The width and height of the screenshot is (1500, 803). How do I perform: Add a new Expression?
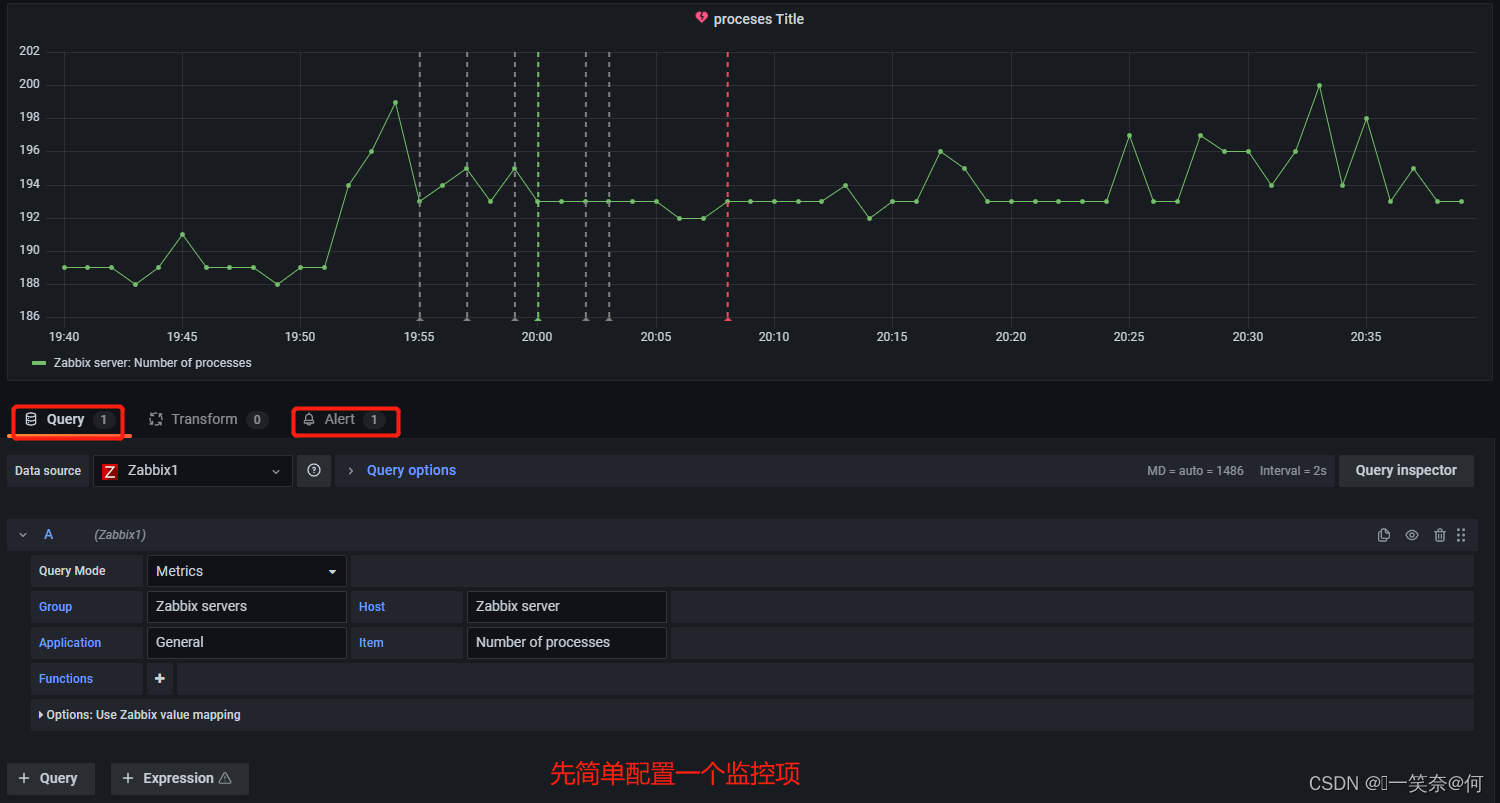[180, 778]
